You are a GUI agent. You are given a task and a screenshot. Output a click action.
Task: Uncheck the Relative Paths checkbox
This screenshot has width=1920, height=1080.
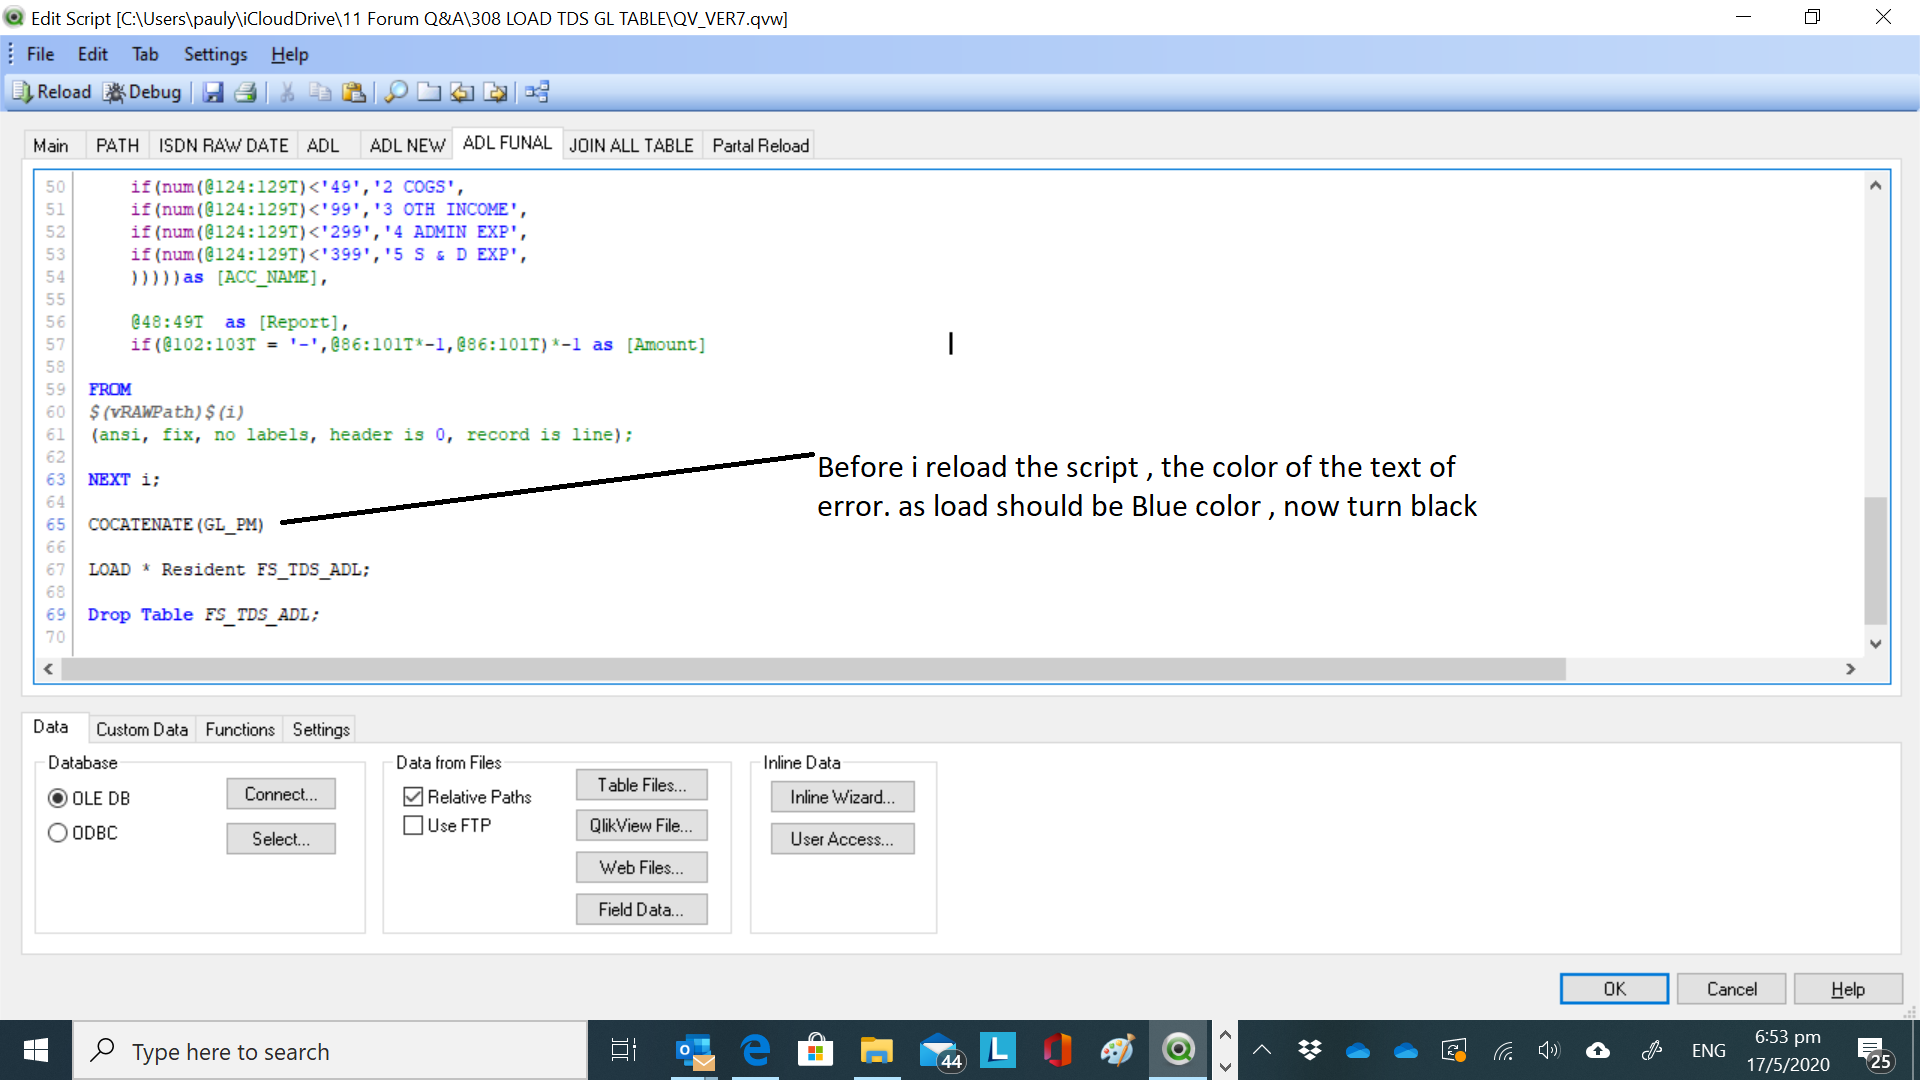413,797
